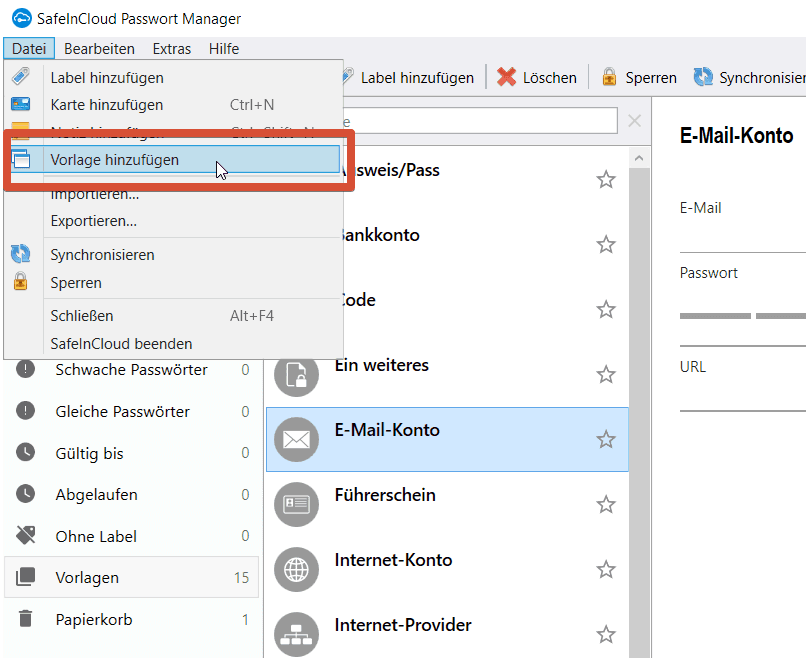Toggle favorite star for E-Mail-Konto

(x=606, y=440)
